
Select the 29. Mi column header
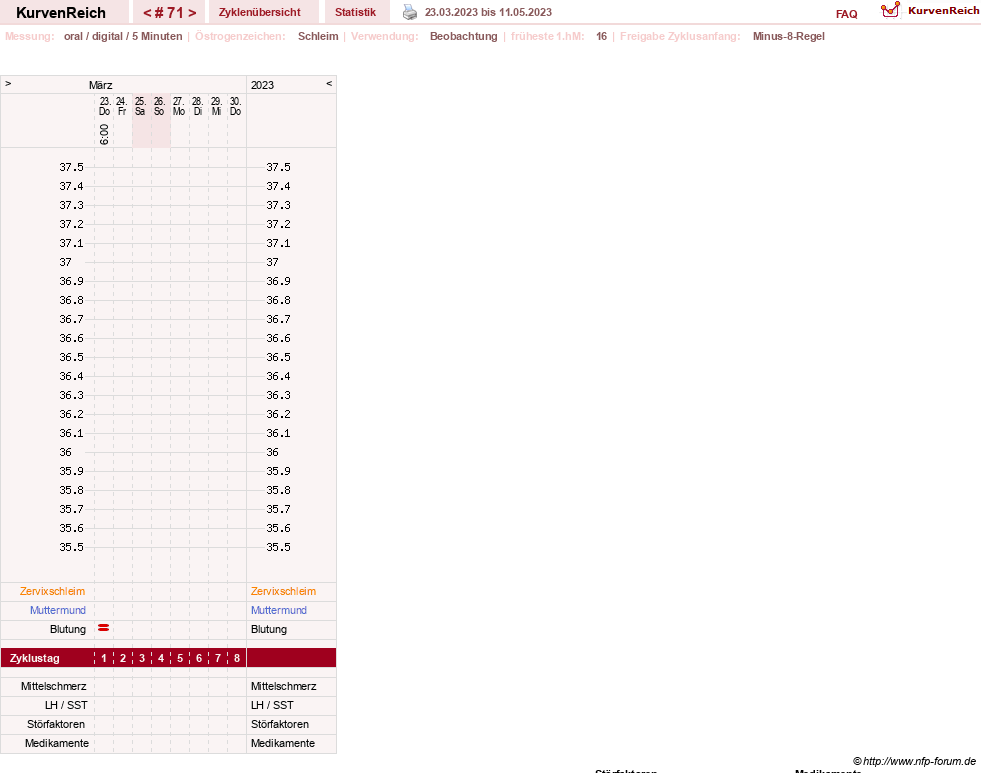click(x=216, y=106)
